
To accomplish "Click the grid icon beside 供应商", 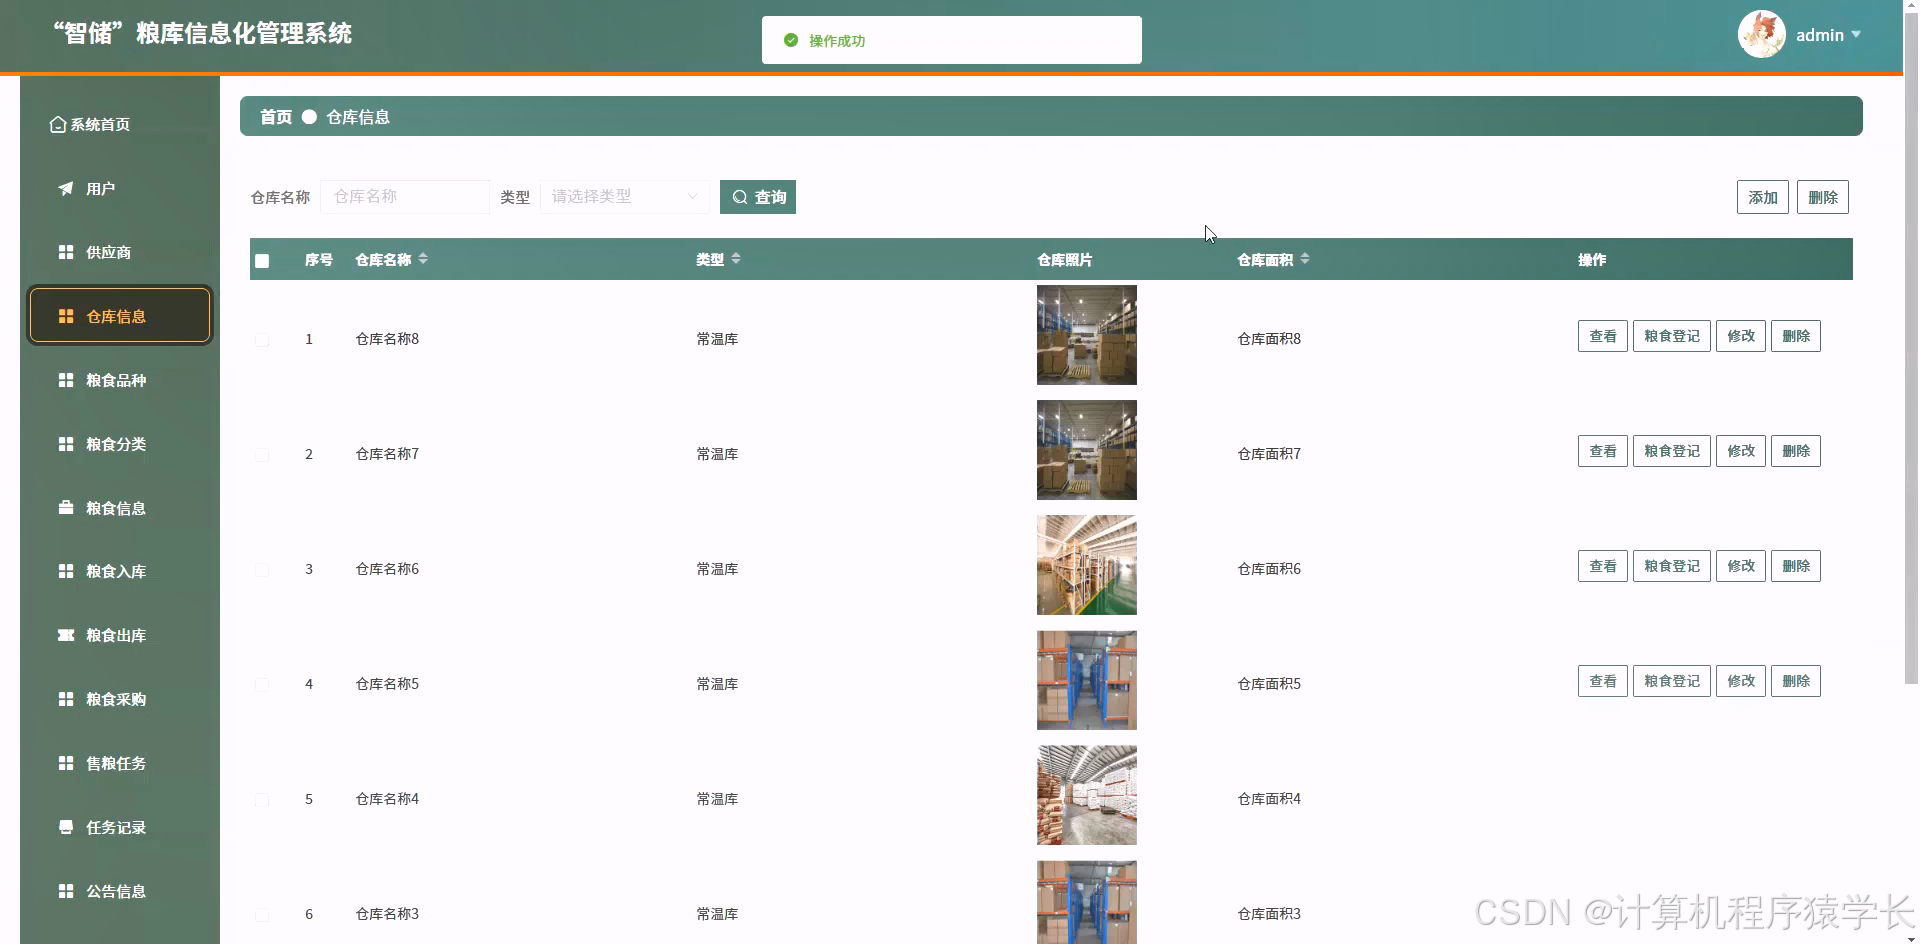I will click(x=65, y=252).
